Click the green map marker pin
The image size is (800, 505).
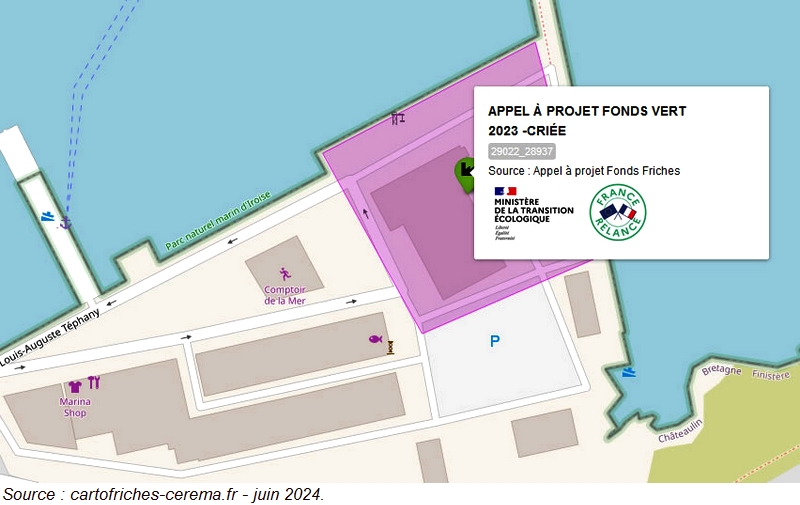(464, 172)
